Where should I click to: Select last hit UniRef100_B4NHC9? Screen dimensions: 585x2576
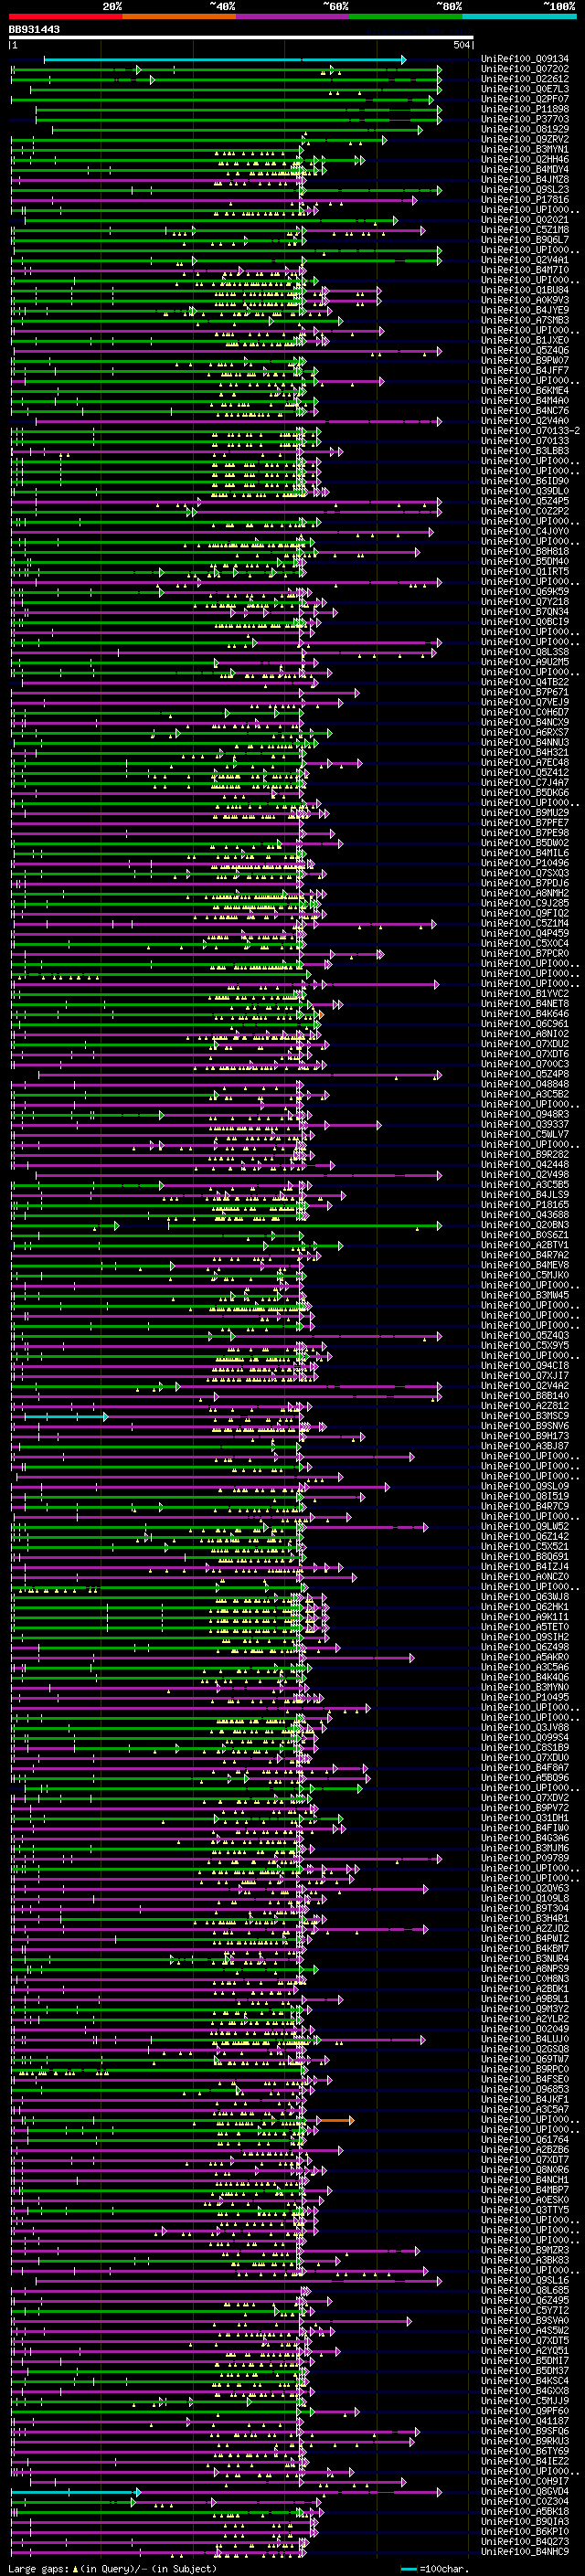[524, 2551]
